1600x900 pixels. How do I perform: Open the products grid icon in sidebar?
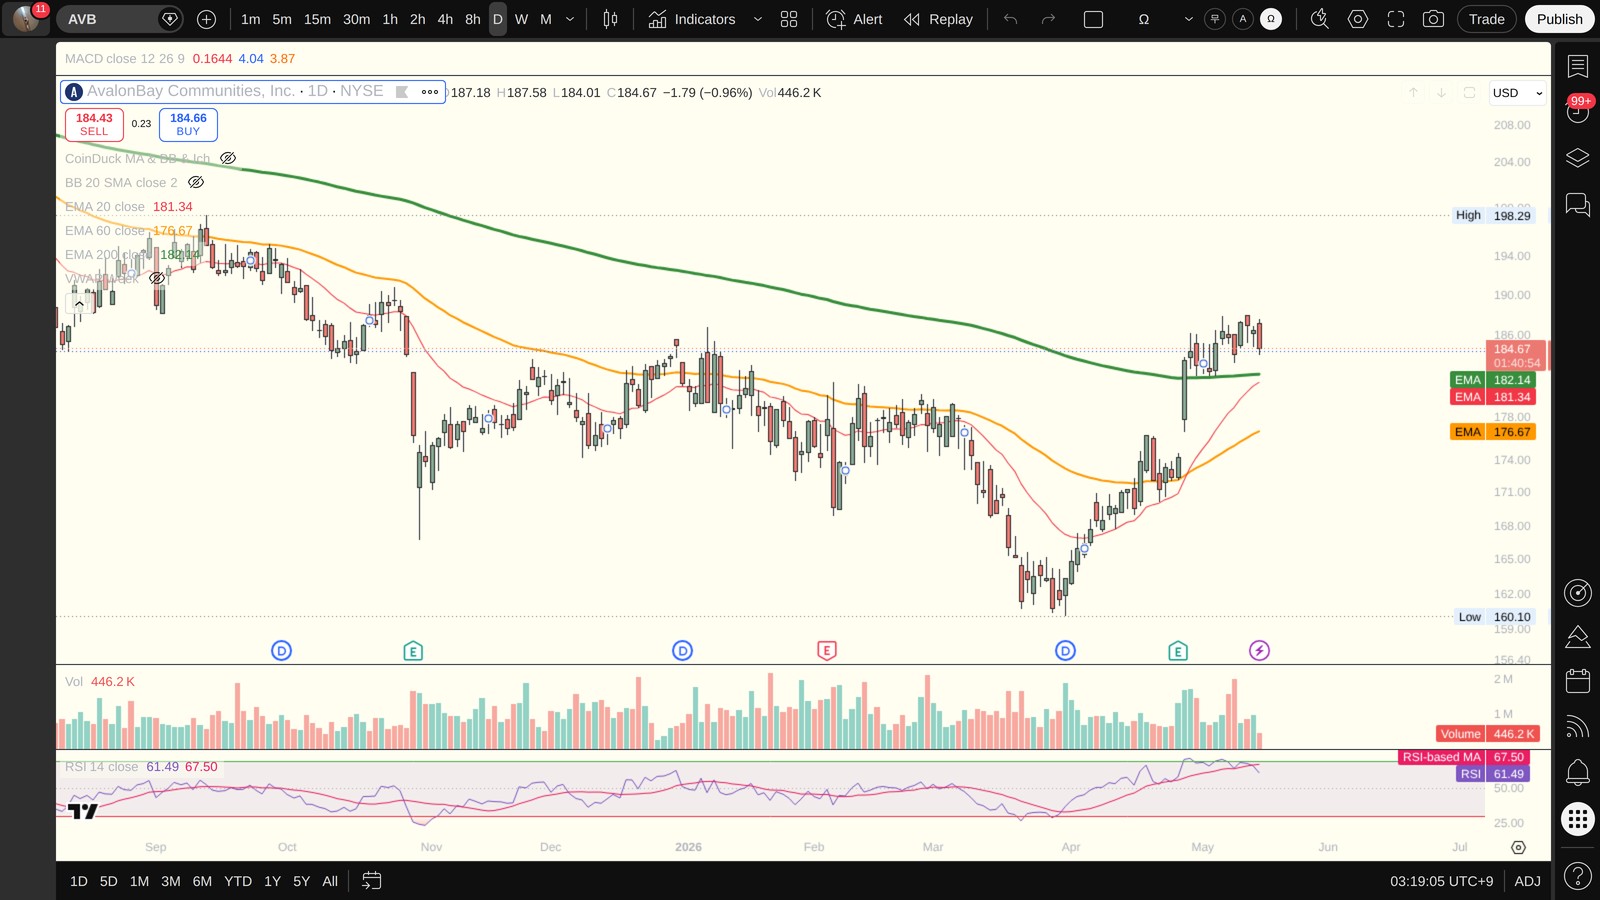click(1578, 820)
